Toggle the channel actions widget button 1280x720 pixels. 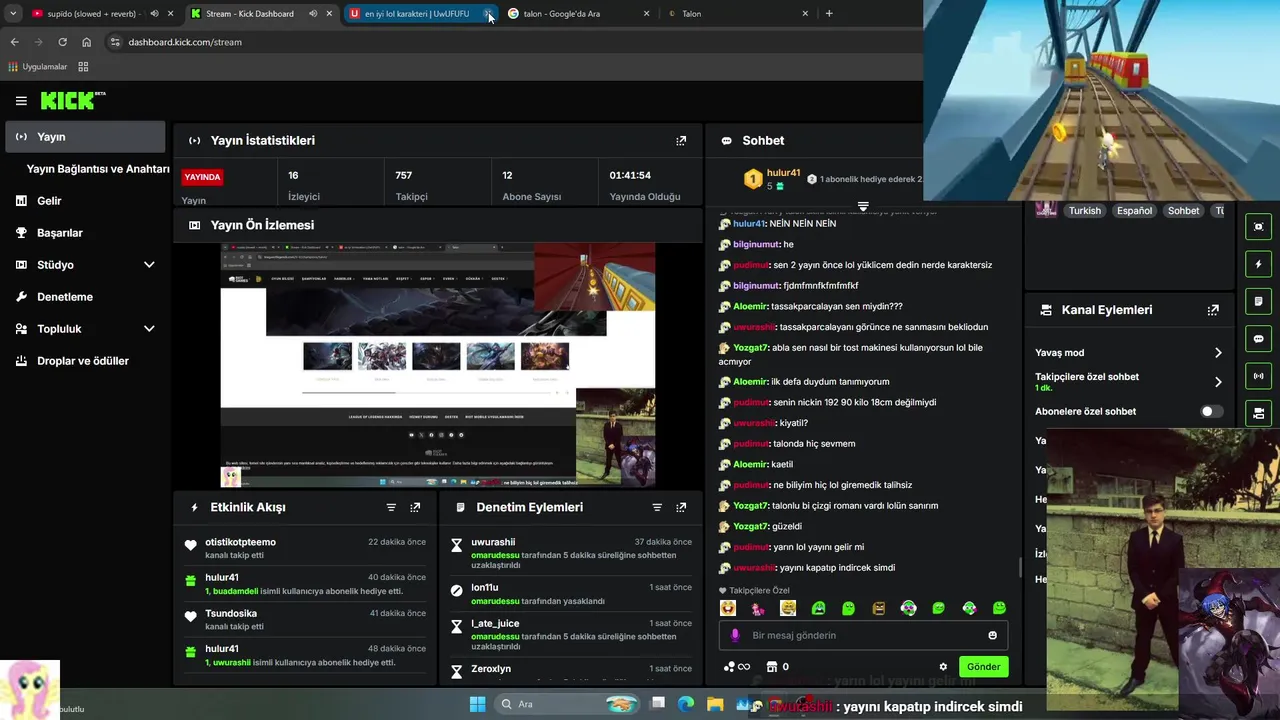pyautogui.click(x=1258, y=412)
